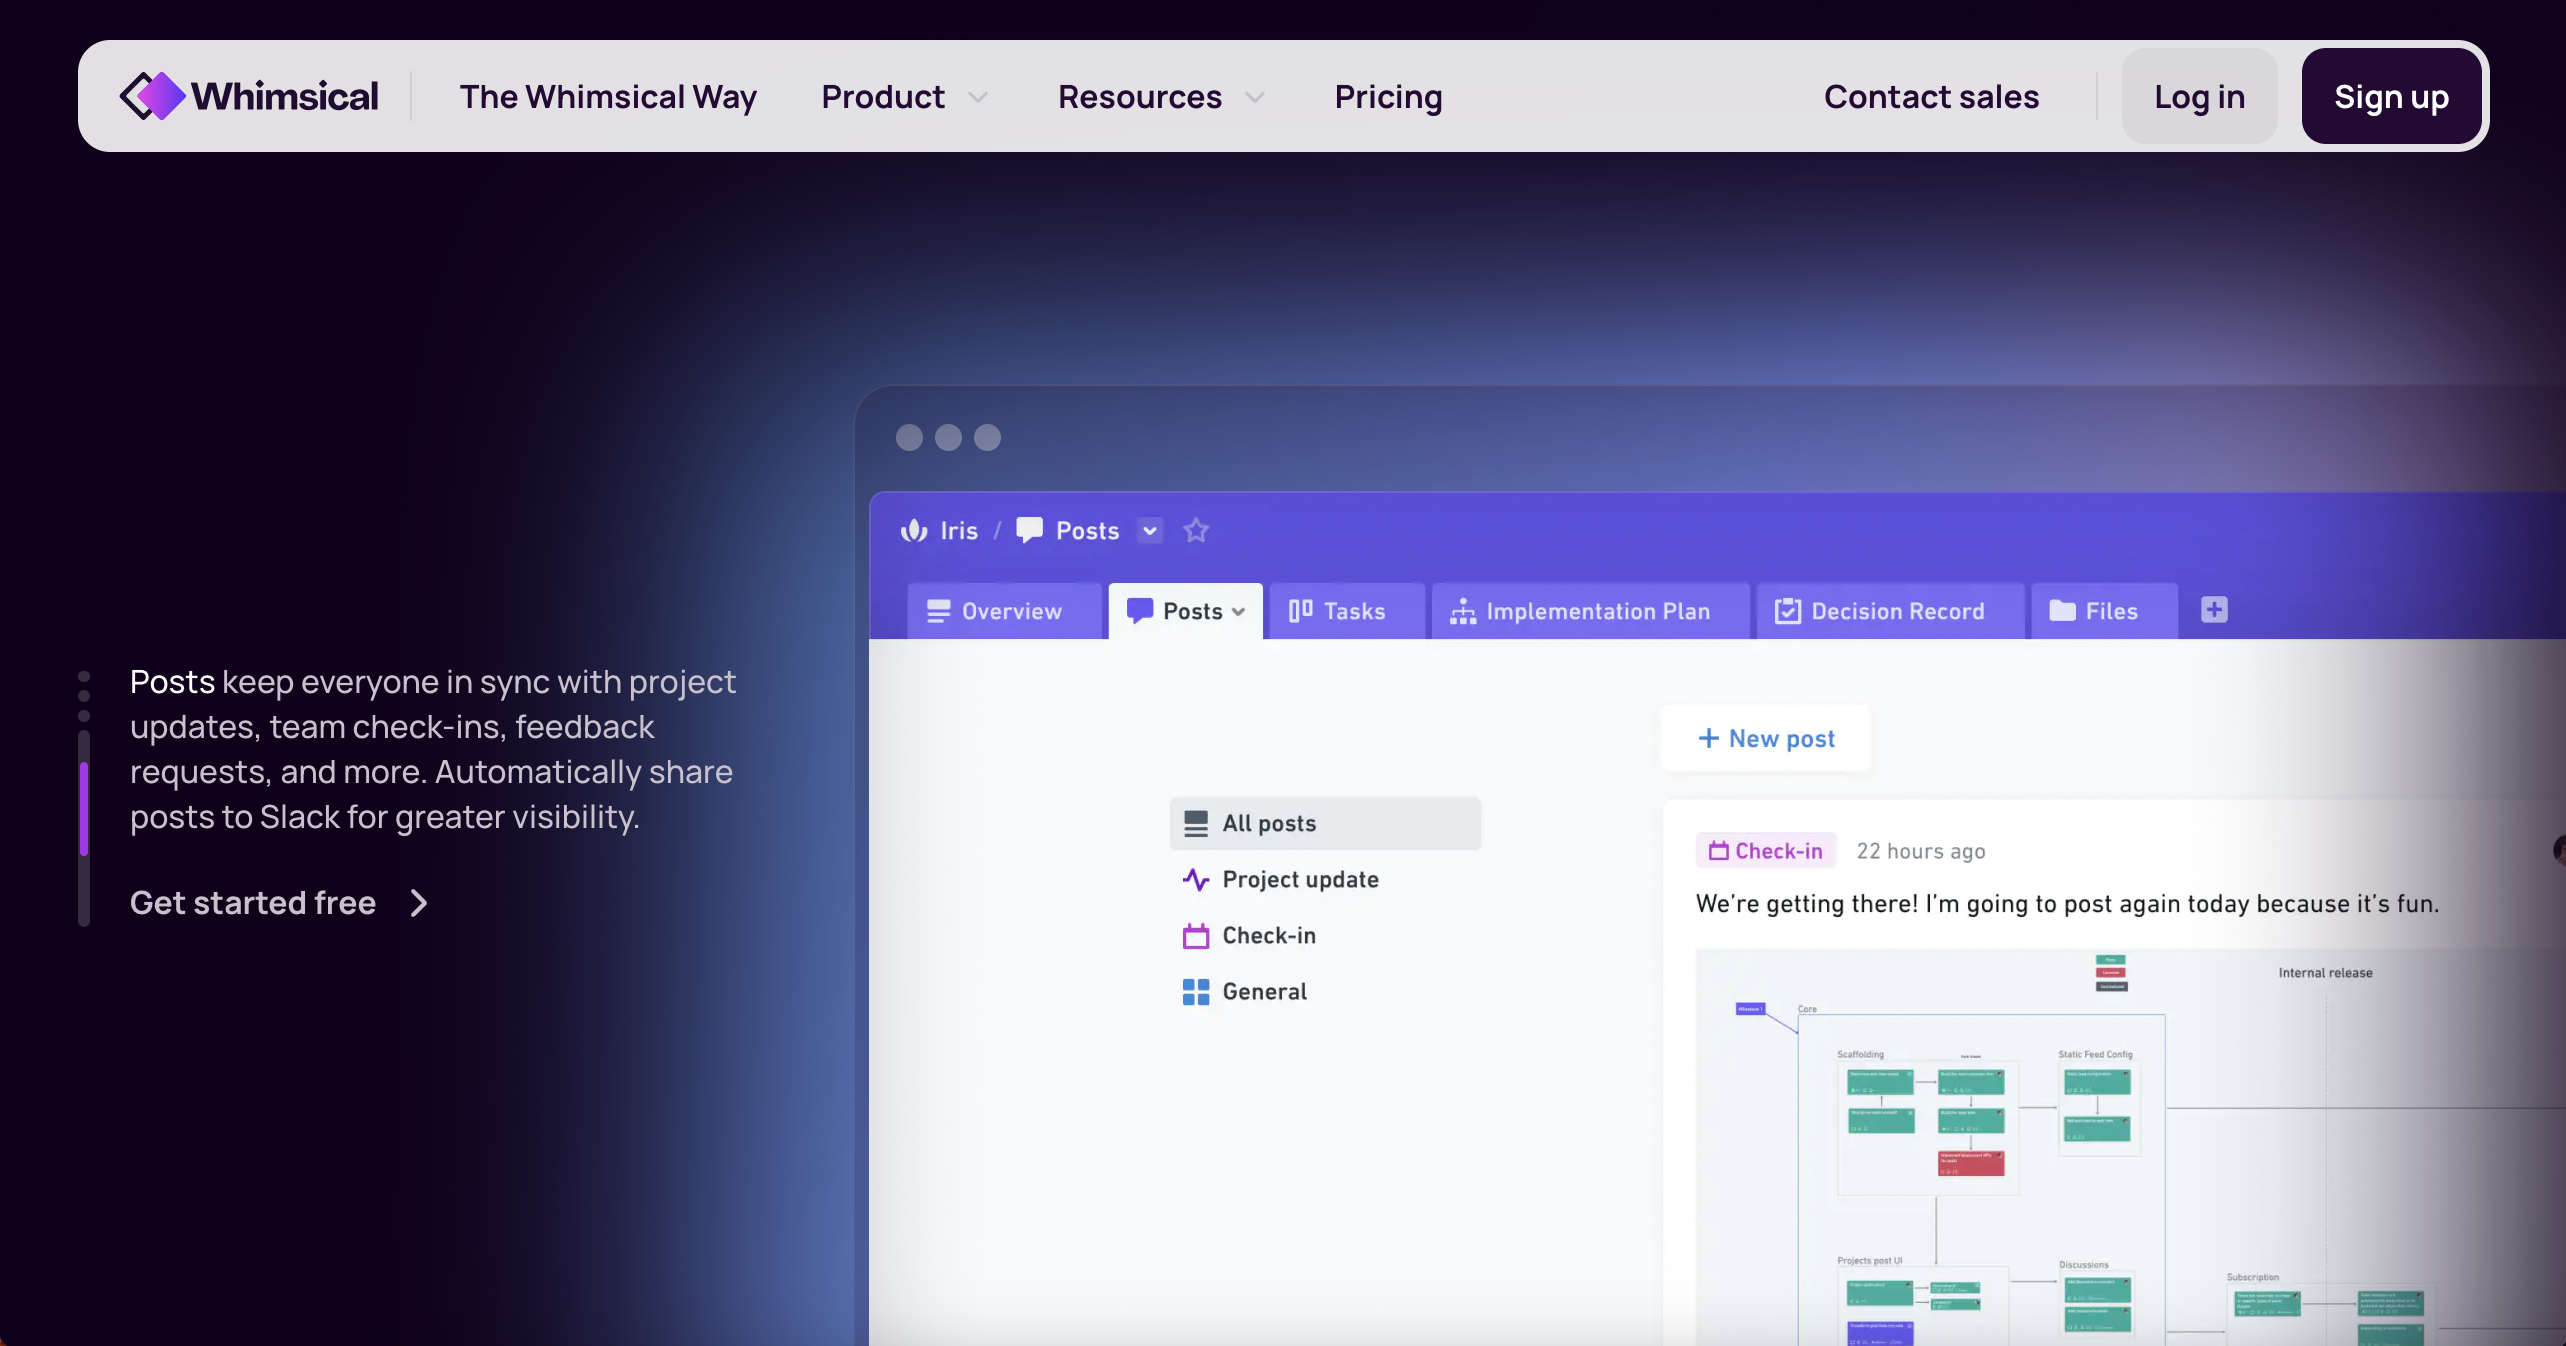
Task: Click the Iris workspace icon
Action: point(914,530)
